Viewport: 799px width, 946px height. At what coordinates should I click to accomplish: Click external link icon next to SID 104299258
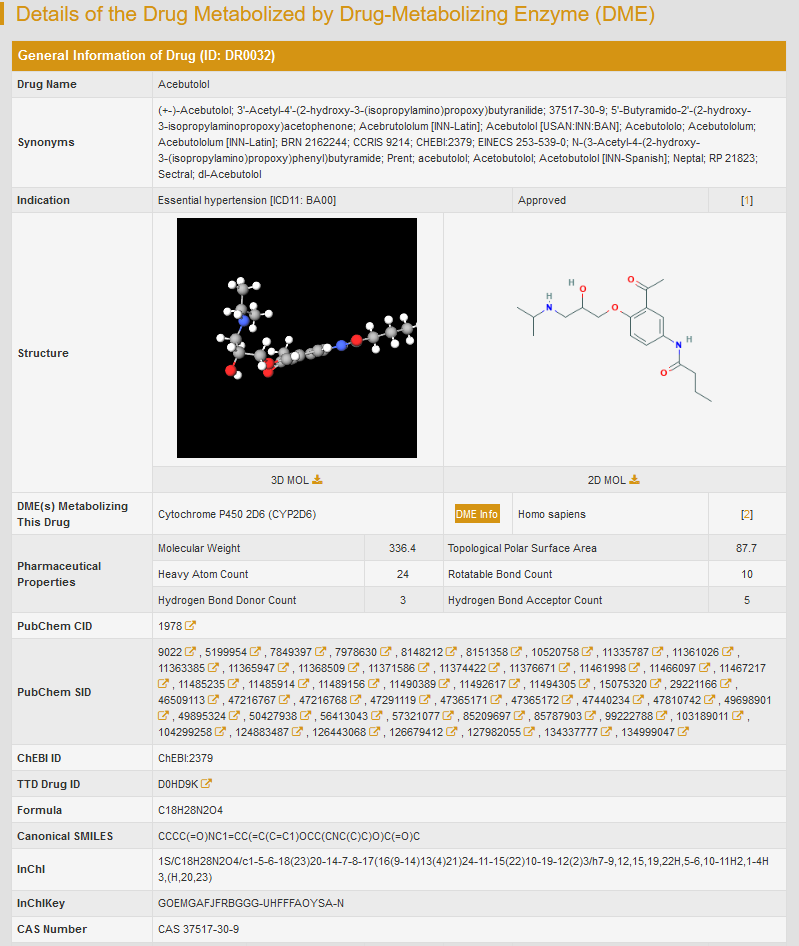[219, 732]
